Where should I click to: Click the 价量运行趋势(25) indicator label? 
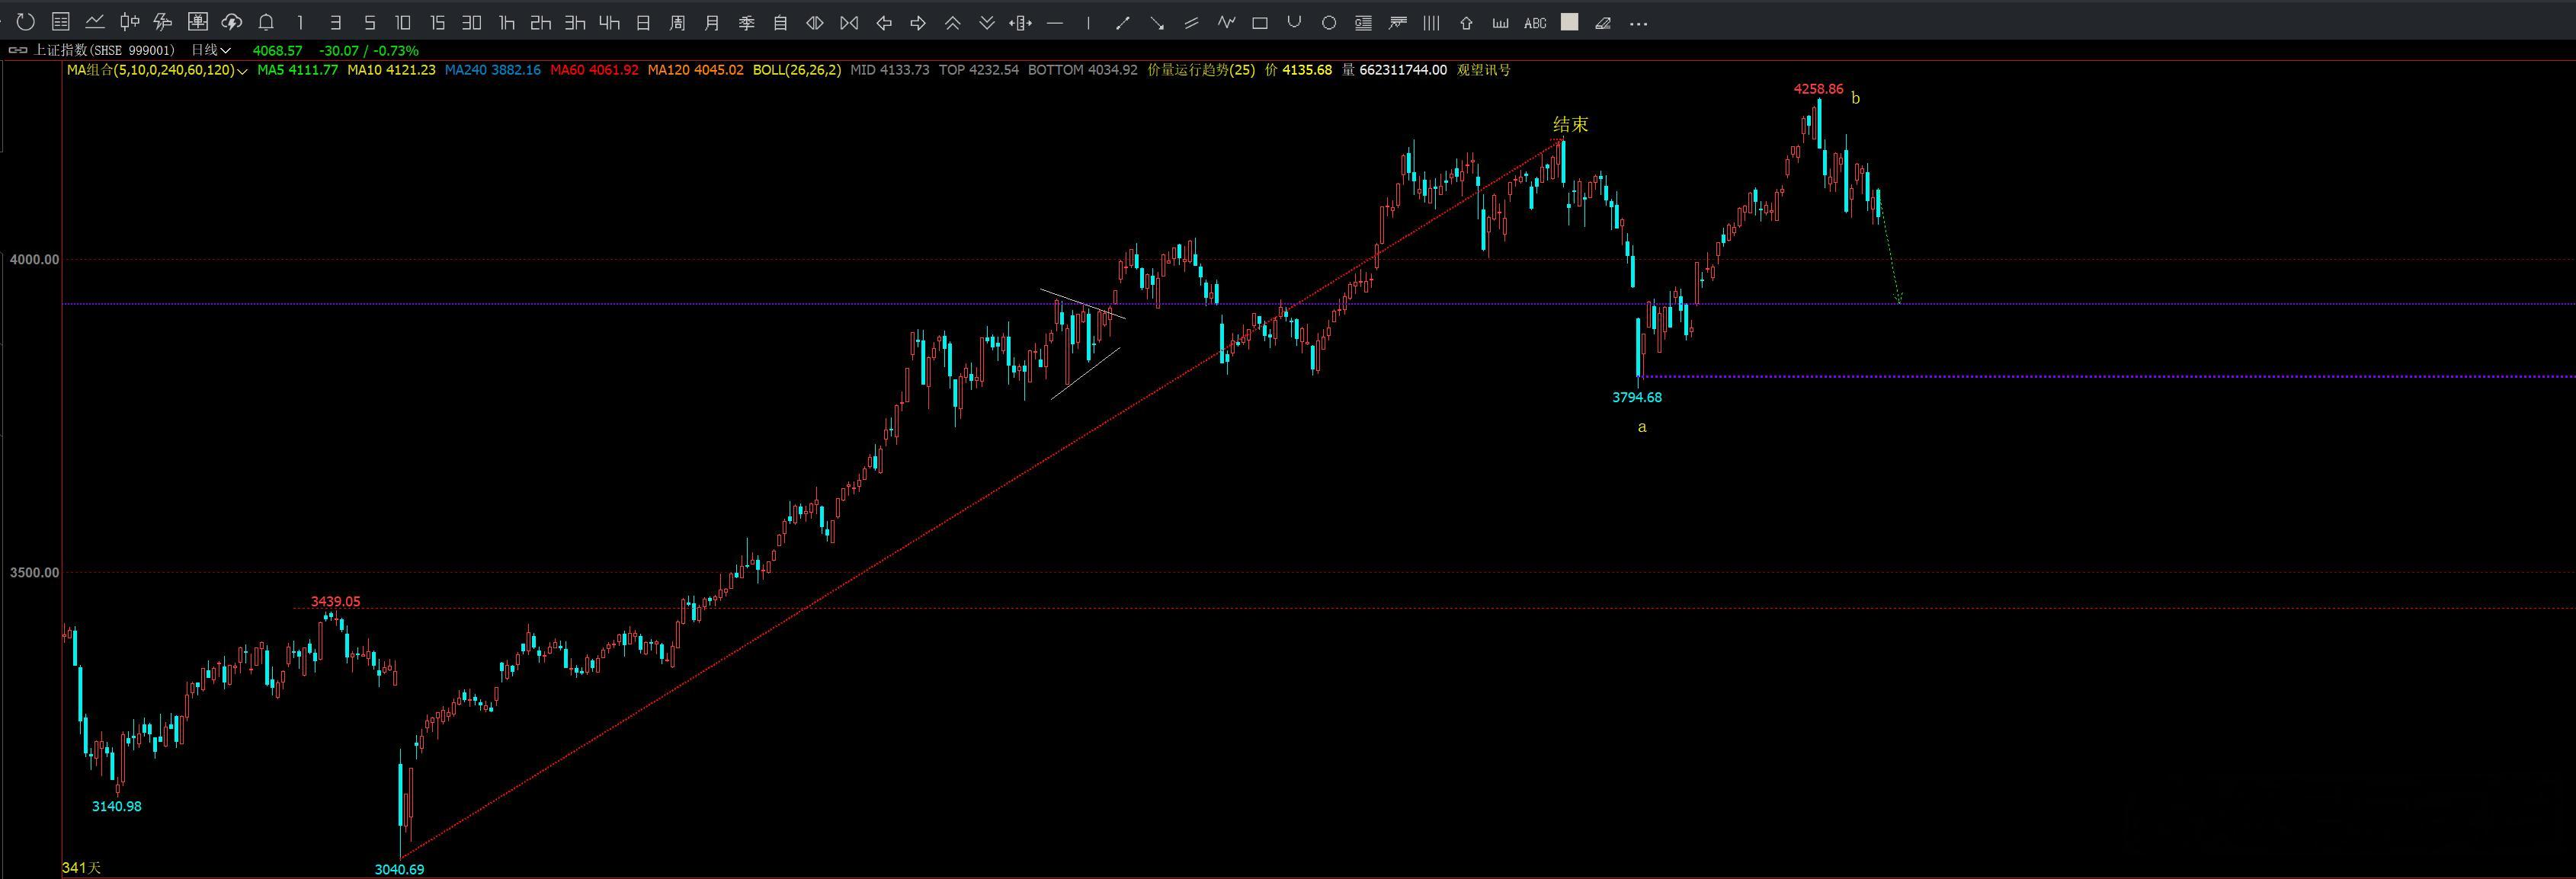point(1201,70)
